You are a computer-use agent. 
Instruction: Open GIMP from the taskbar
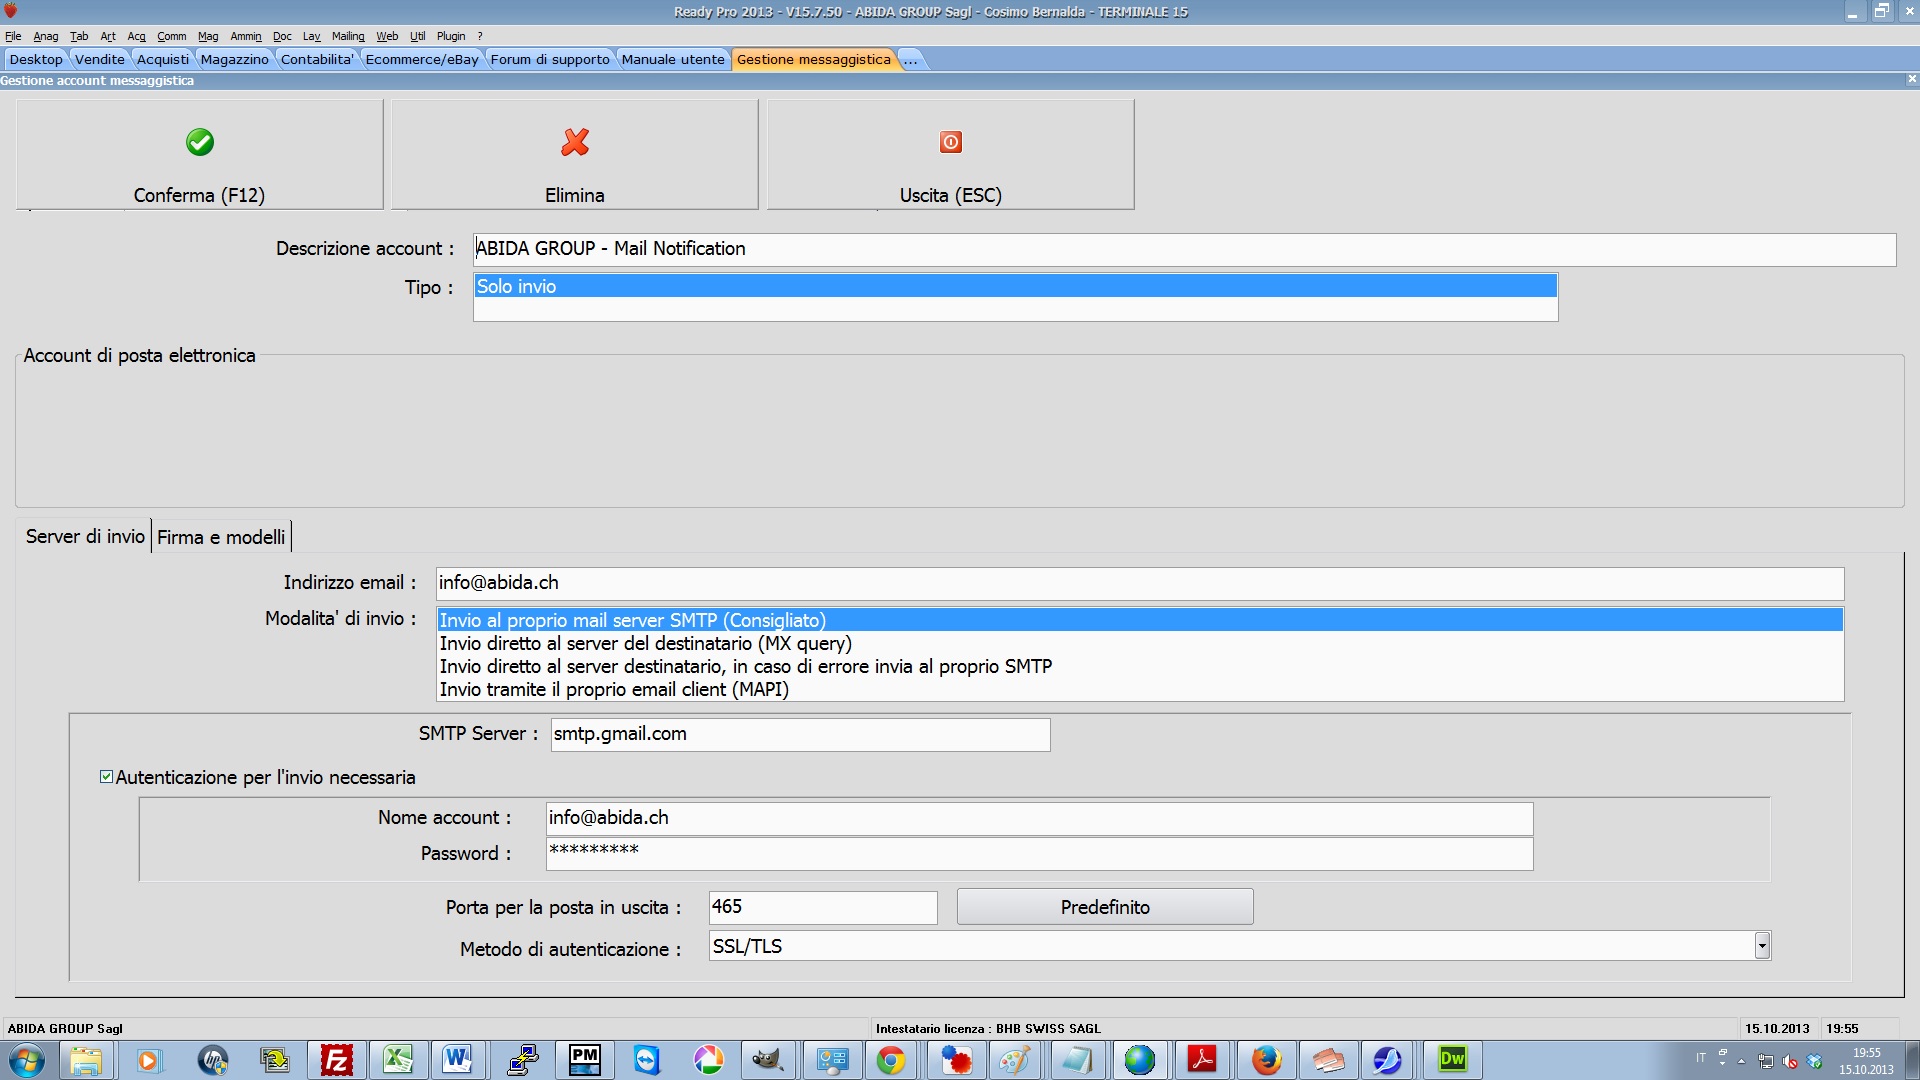pyautogui.click(x=768, y=1060)
